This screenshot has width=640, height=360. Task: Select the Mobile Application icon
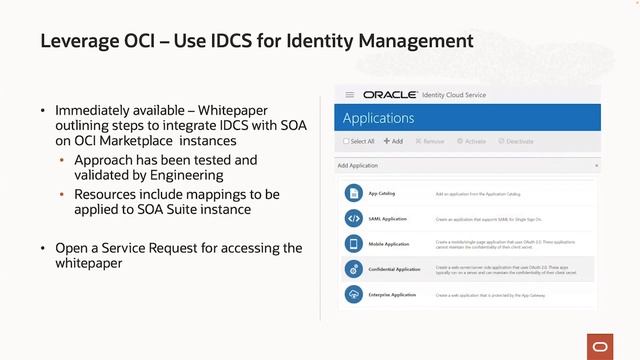point(353,244)
